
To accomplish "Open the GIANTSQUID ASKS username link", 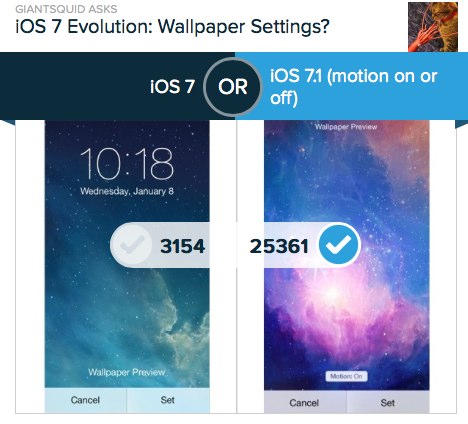I will [66, 9].
